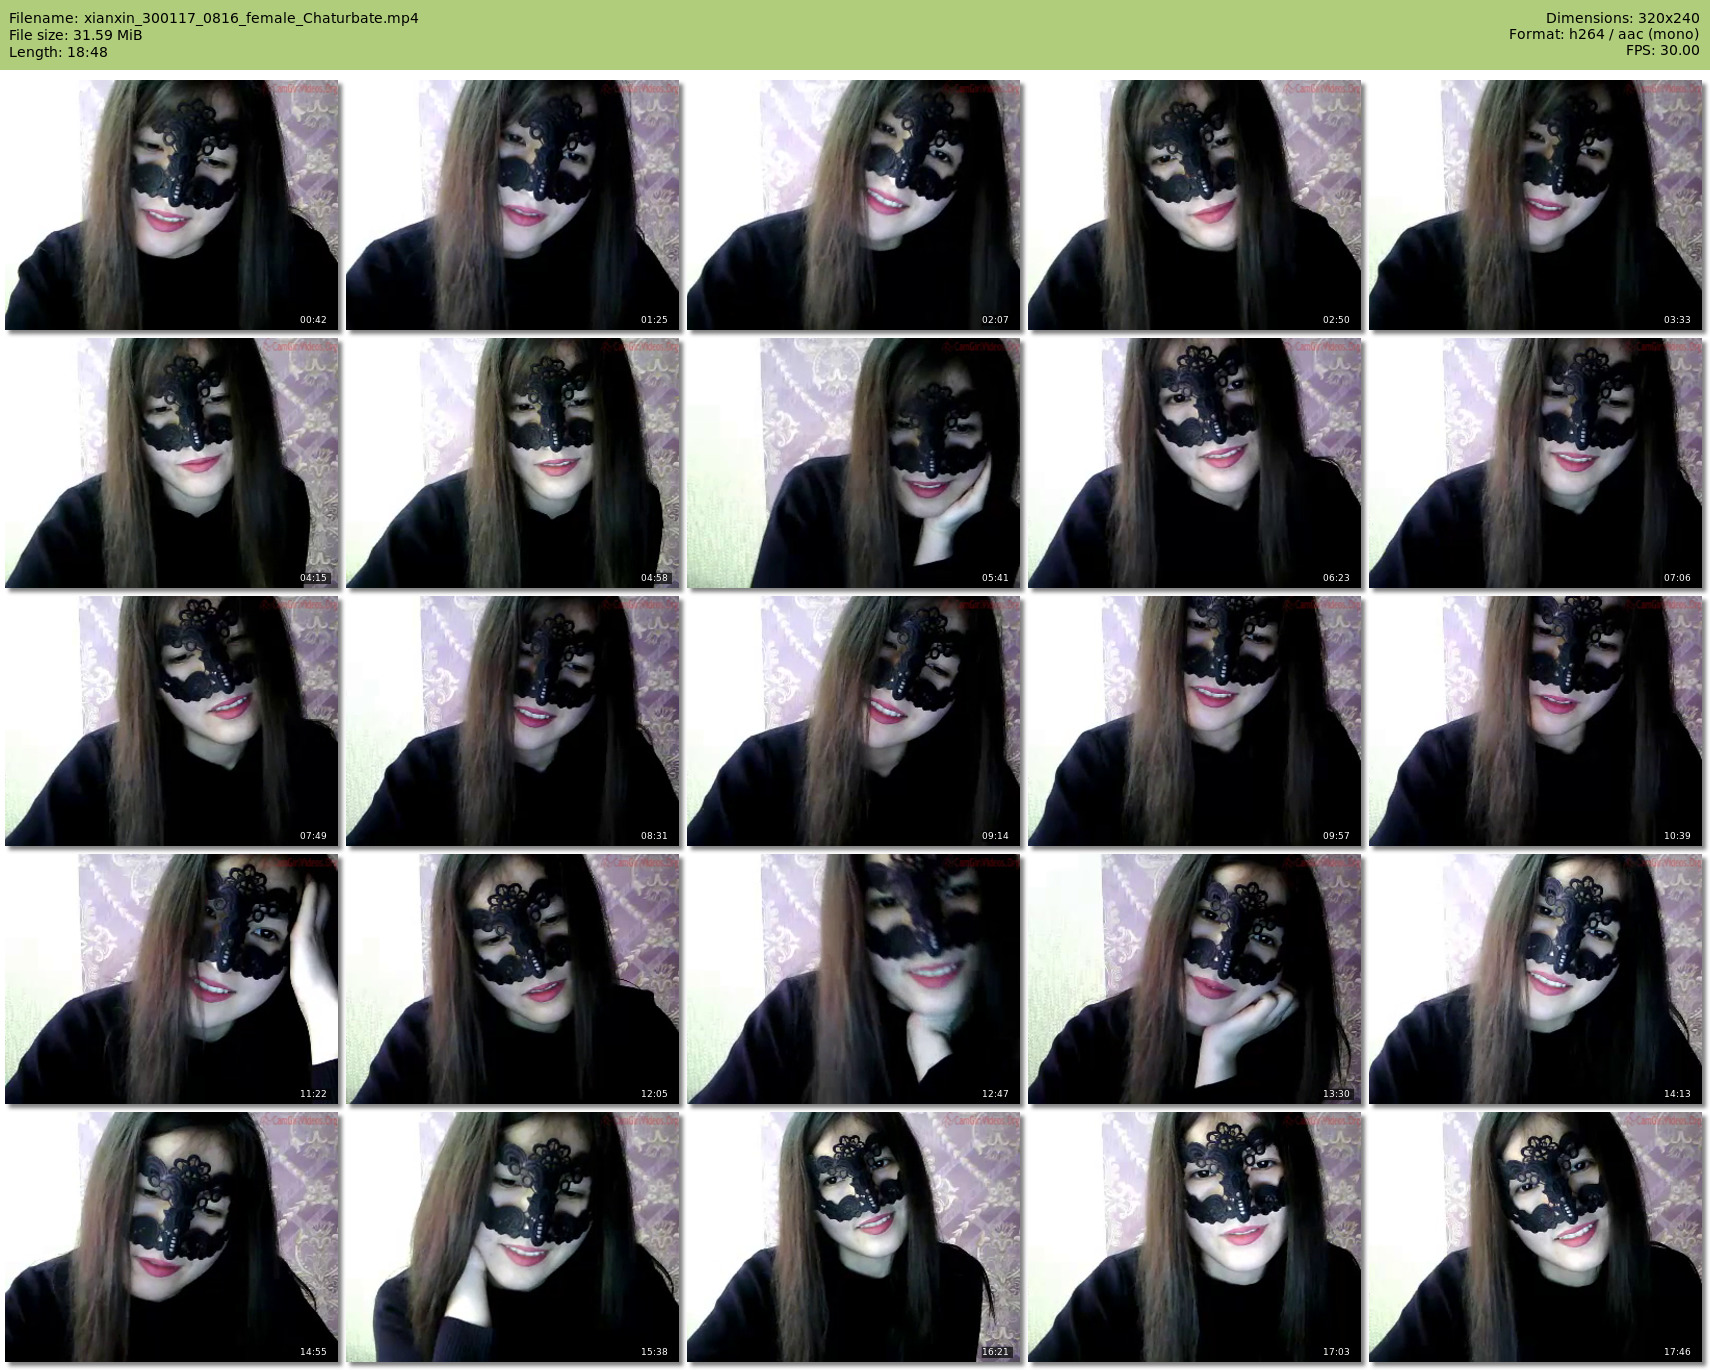Viewport: 1710px width, 1370px height.
Task: Click the frame at 11:22
Action: click(x=172, y=979)
